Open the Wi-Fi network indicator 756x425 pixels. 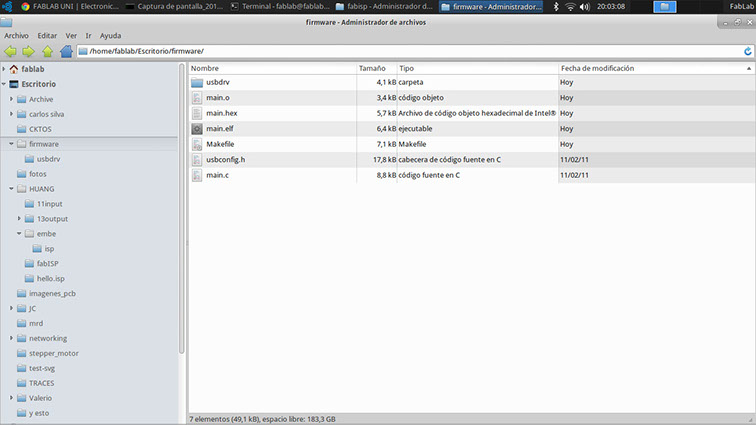pos(570,7)
